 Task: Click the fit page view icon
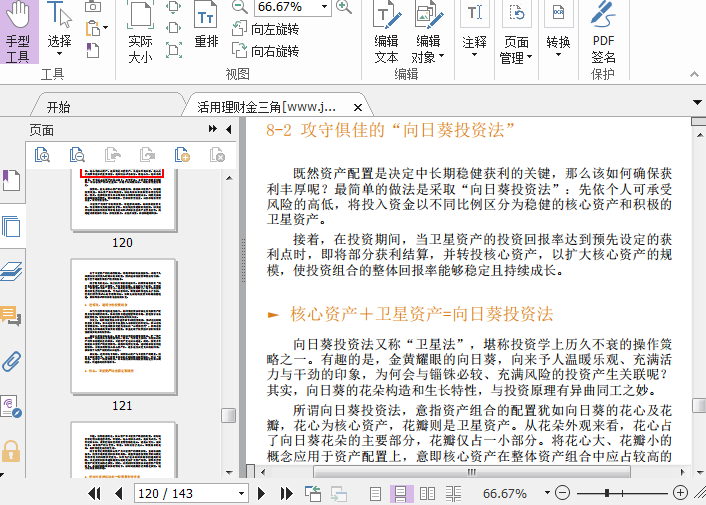(174, 6)
